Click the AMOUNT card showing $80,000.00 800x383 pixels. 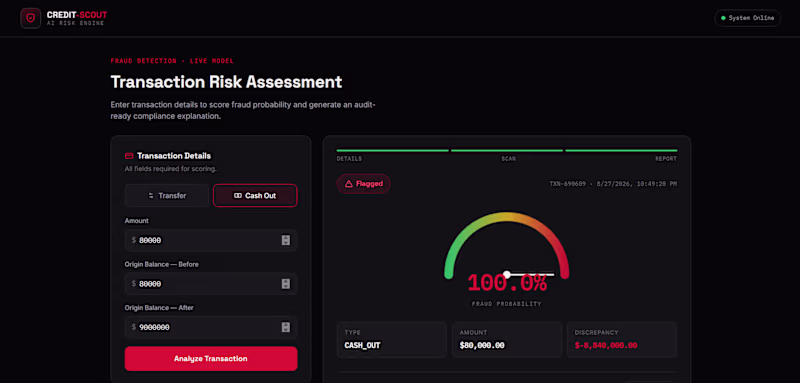pyautogui.click(x=507, y=340)
